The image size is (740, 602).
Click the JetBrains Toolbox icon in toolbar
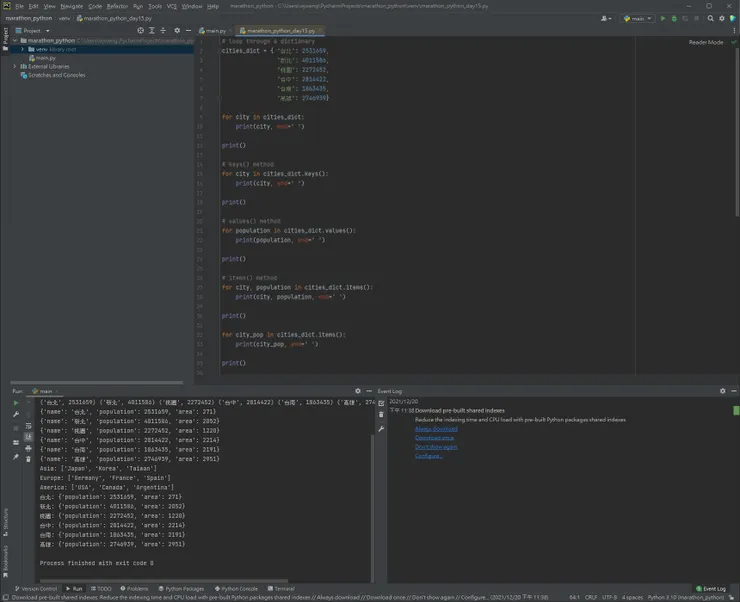coord(733,18)
